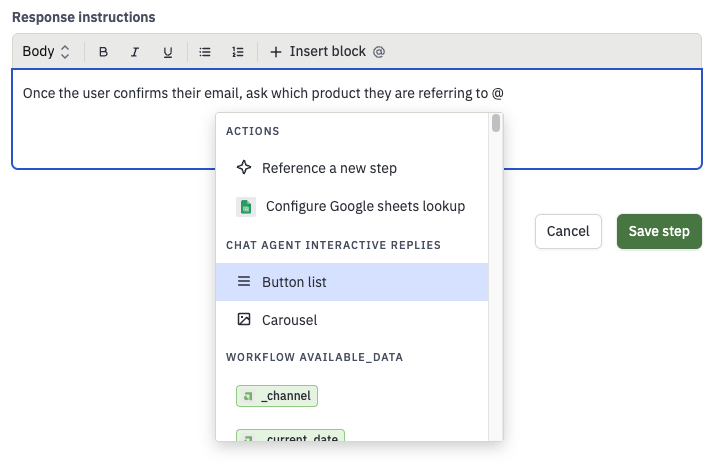This screenshot has height=463, width=713.
Task: Click the sparkle icon beside Reference a new step
Action: tap(244, 167)
